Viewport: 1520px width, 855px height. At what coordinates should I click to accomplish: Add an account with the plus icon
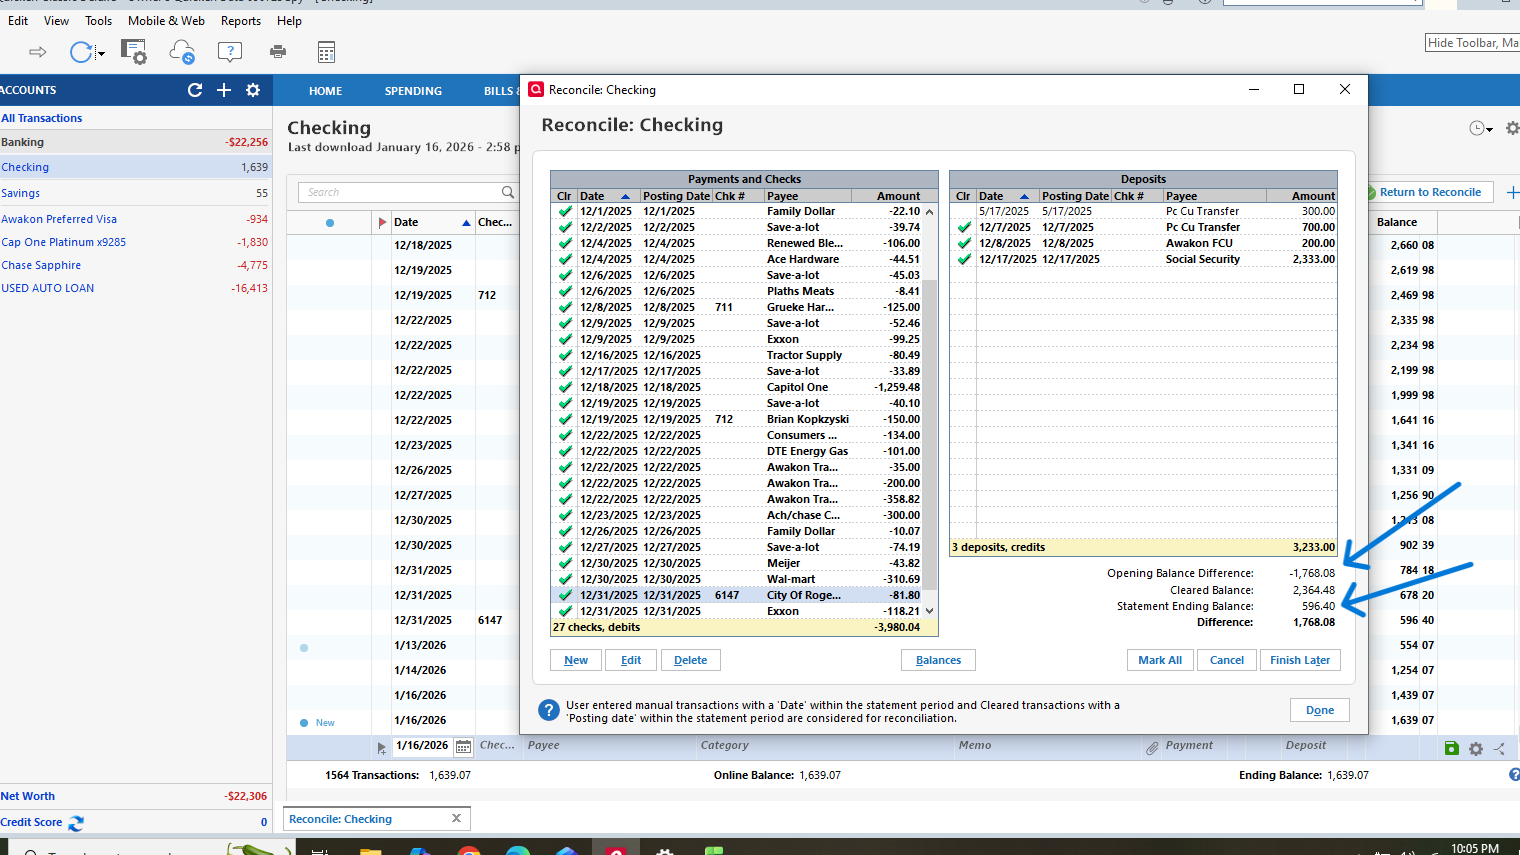(x=224, y=90)
